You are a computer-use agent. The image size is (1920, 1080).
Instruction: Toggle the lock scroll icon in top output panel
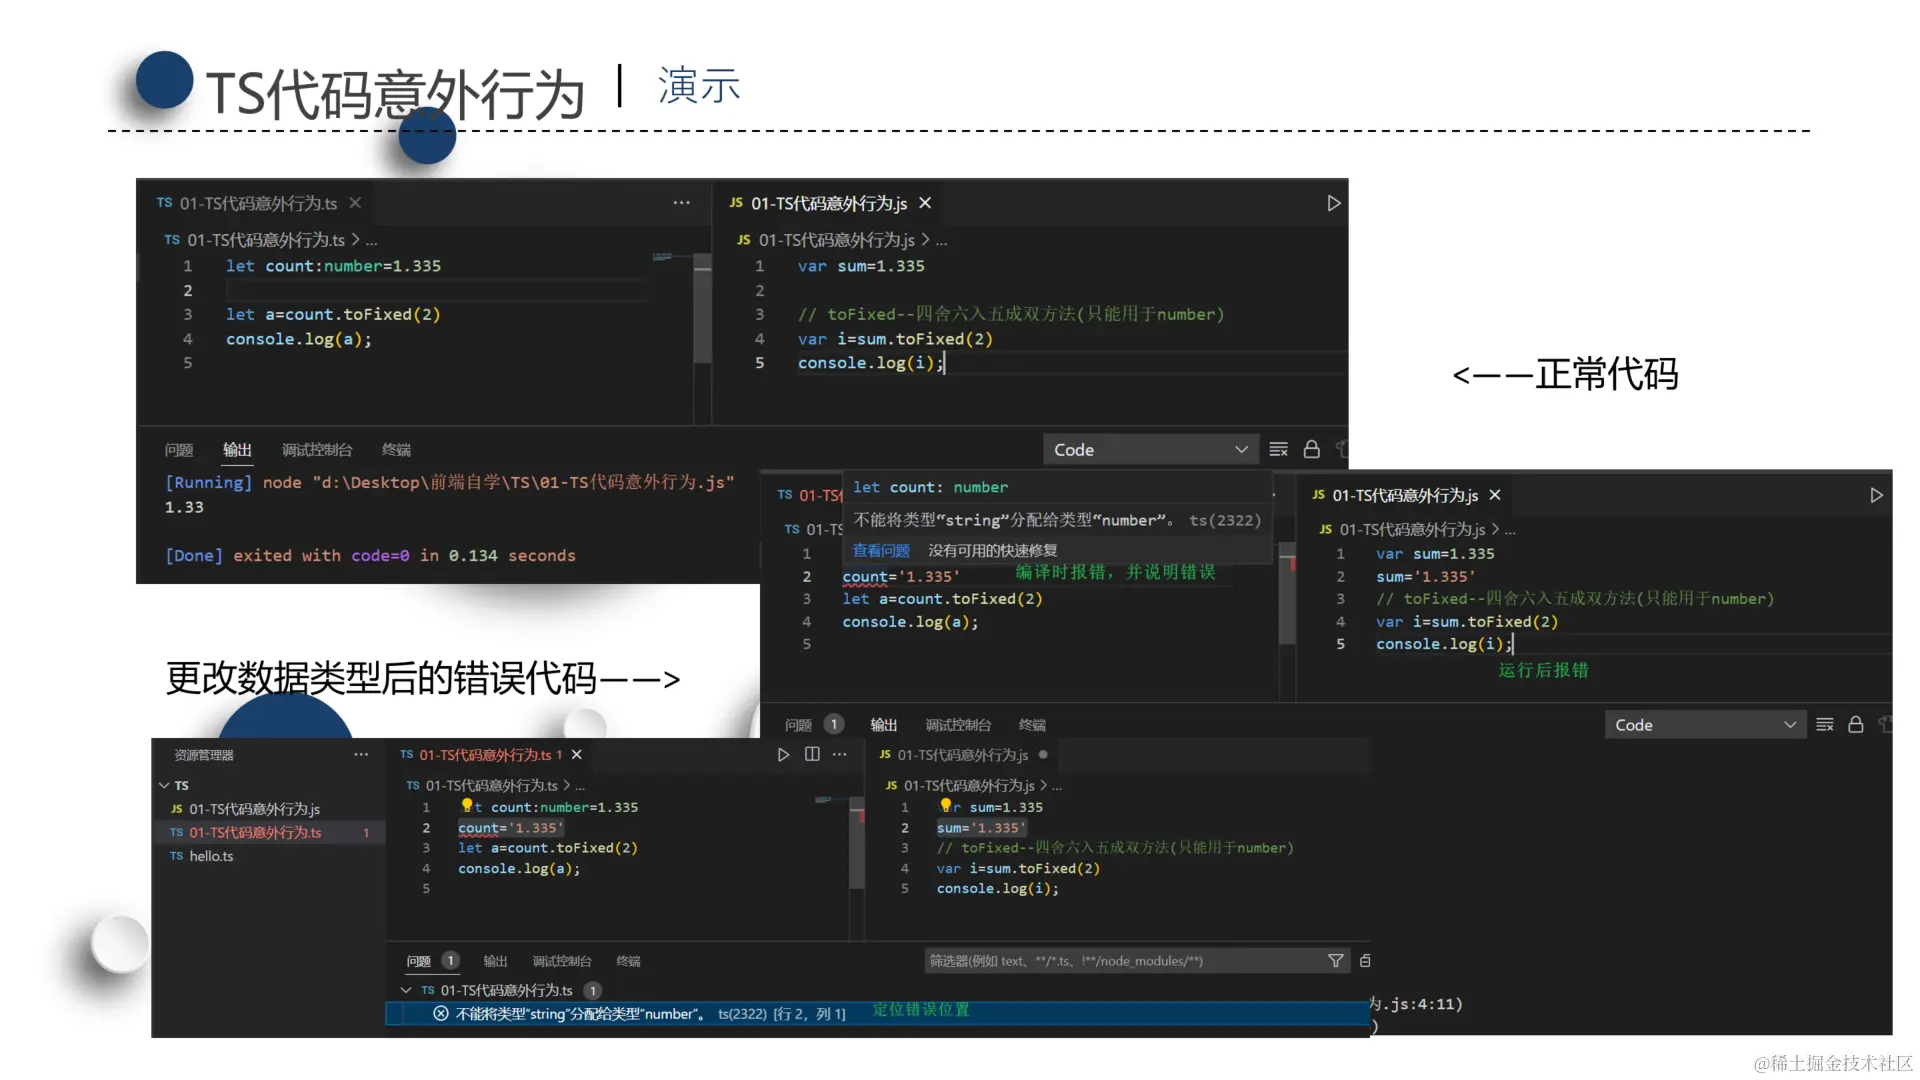(1311, 450)
